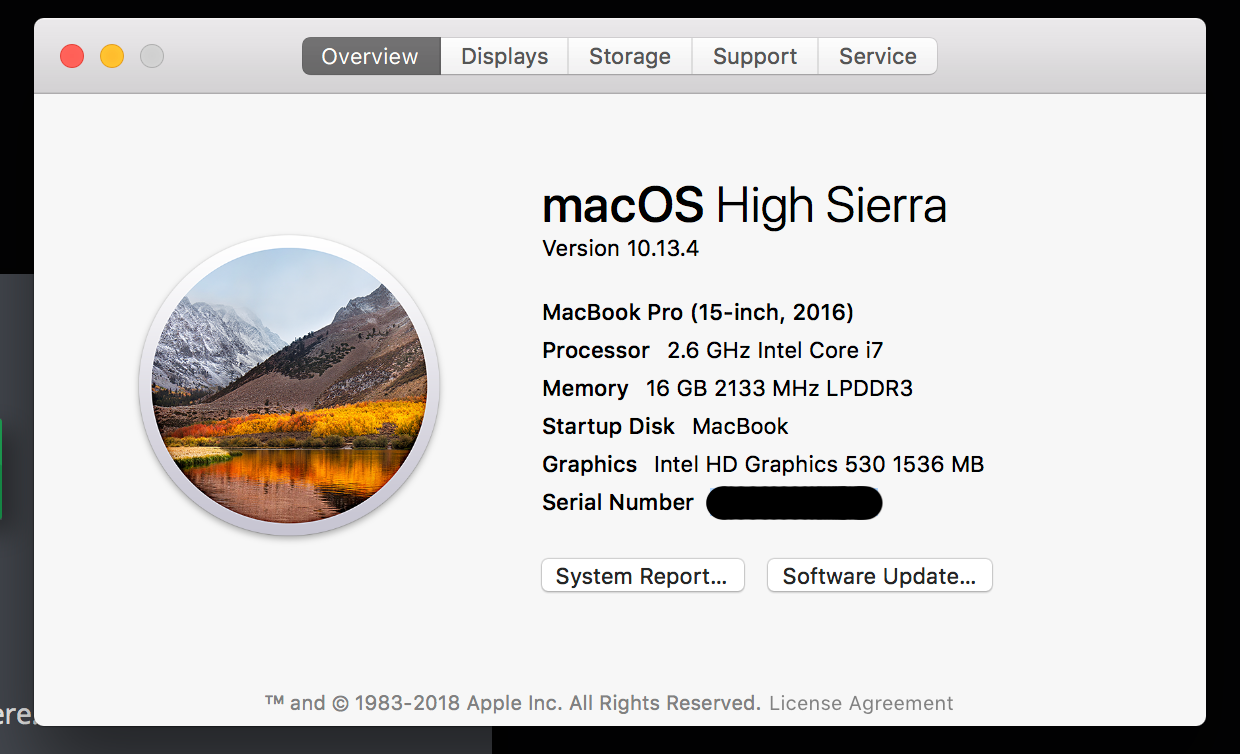Click the 1983-2018 Apple Inc. copyright text
This screenshot has width=1240, height=754.
pyautogui.click(x=513, y=703)
